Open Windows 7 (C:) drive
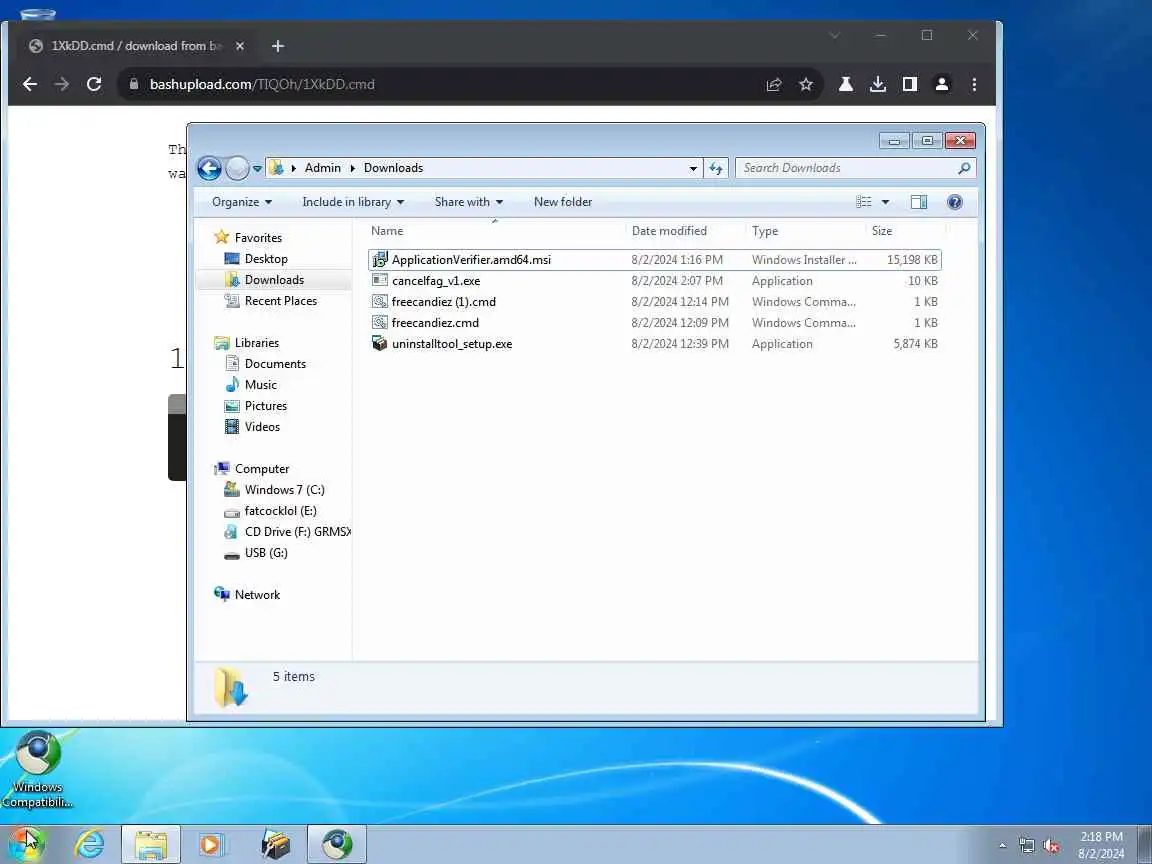Viewport: 1152px width, 864px height. [284, 490]
